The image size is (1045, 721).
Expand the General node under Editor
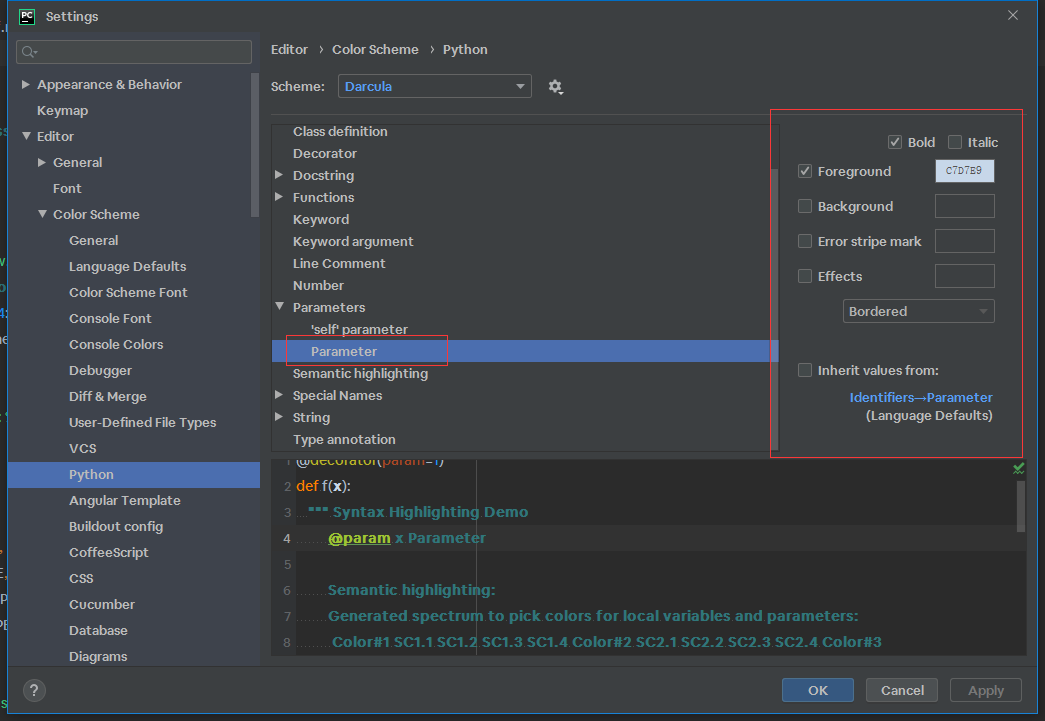coord(42,163)
